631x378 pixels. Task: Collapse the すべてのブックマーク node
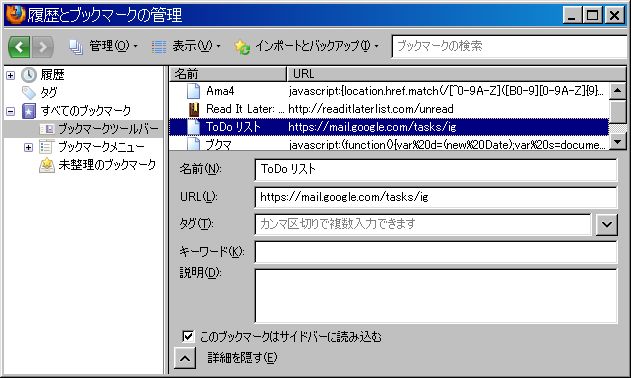(x=10, y=111)
